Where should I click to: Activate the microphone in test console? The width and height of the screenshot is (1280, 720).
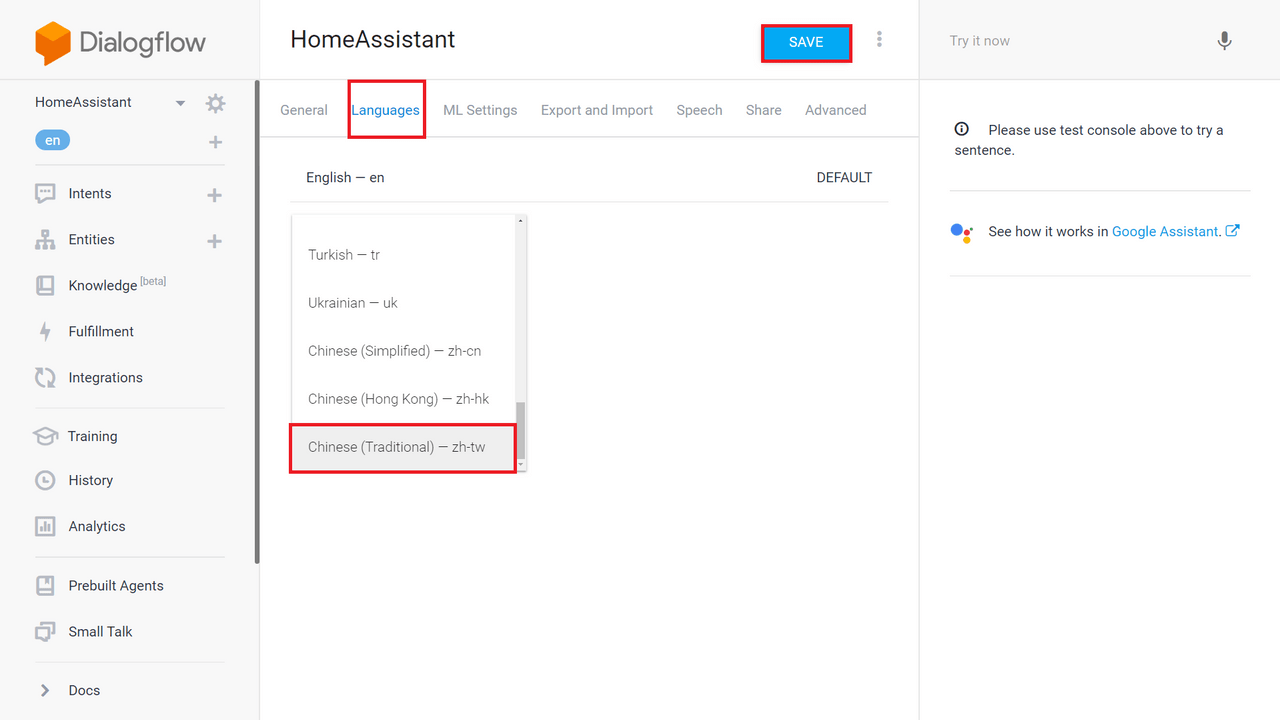[x=1224, y=41]
